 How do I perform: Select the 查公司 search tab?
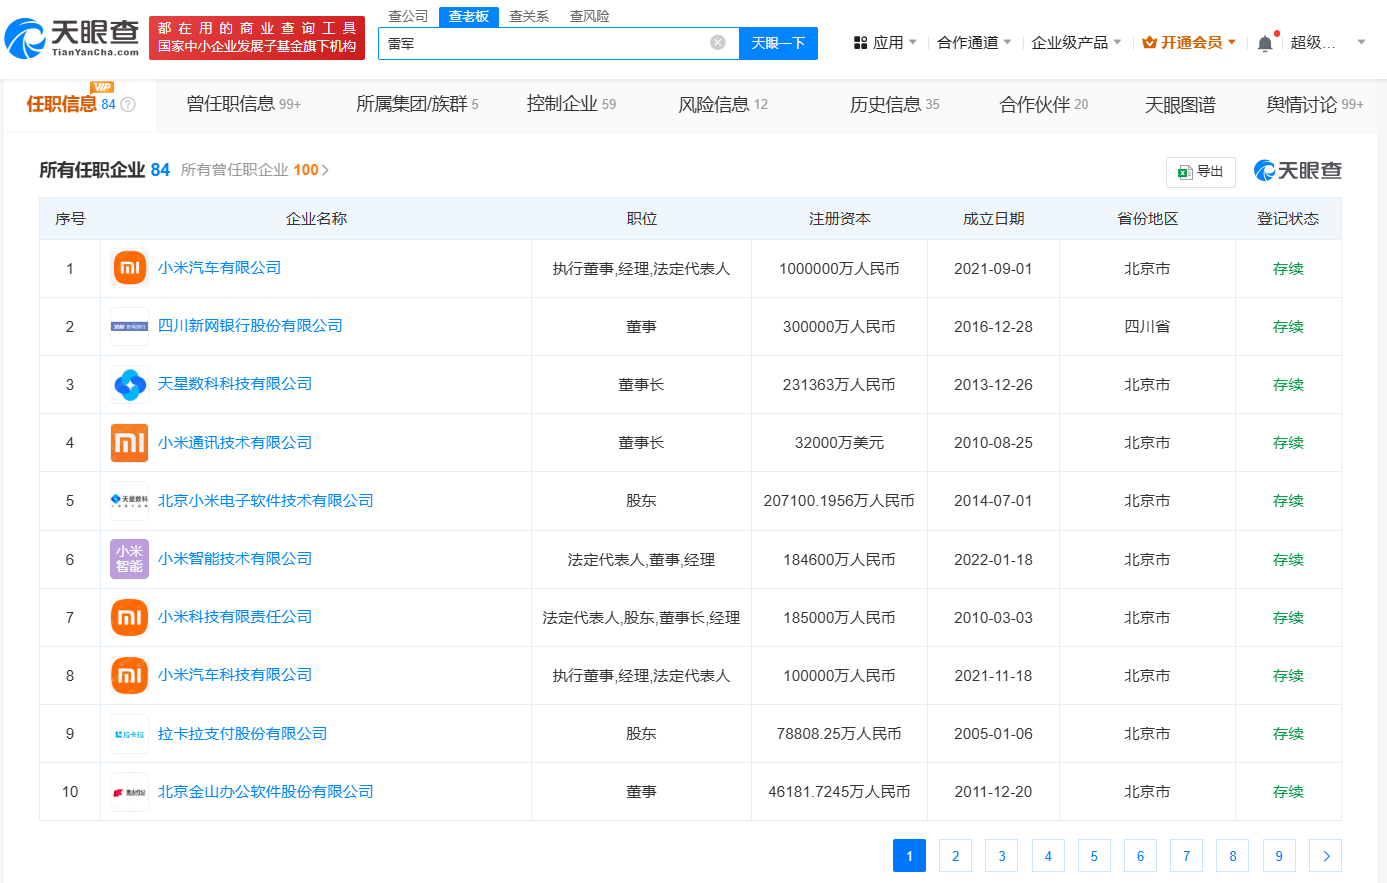(408, 16)
